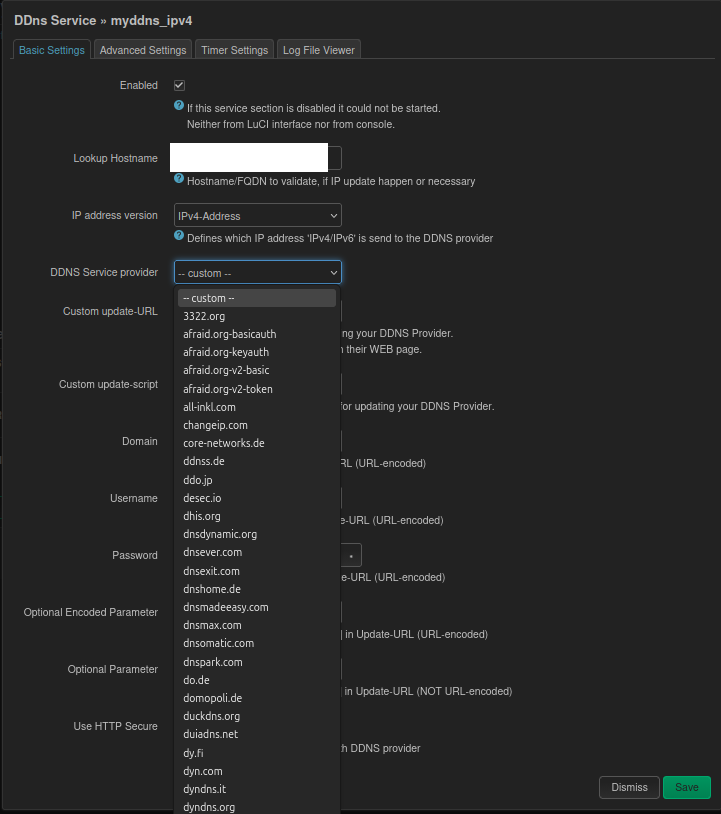721x814 pixels.
Task: Click the Save button
Action: 686,787
